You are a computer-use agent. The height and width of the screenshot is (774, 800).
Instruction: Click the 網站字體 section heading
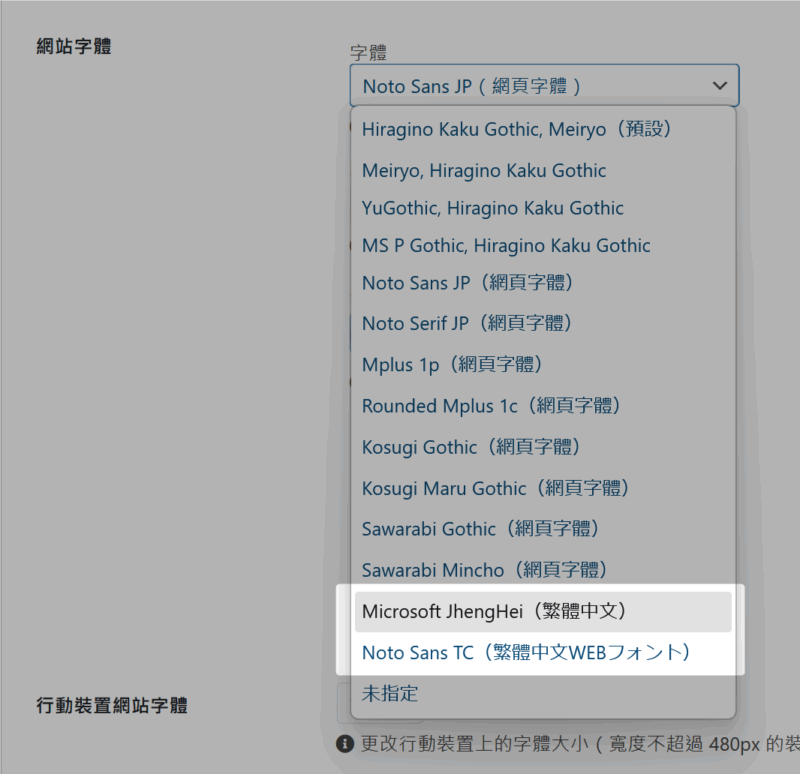(x=74, y=46)
